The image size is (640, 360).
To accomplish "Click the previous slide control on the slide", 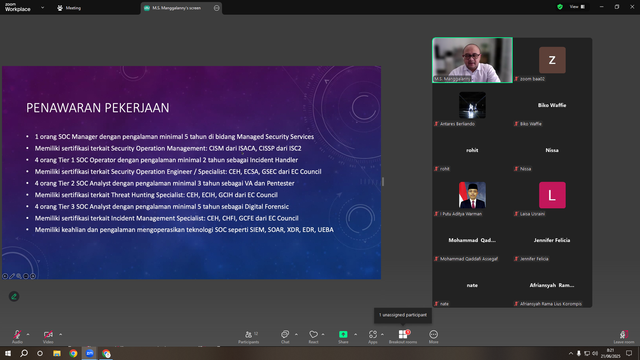I will [x=5, y=276].
